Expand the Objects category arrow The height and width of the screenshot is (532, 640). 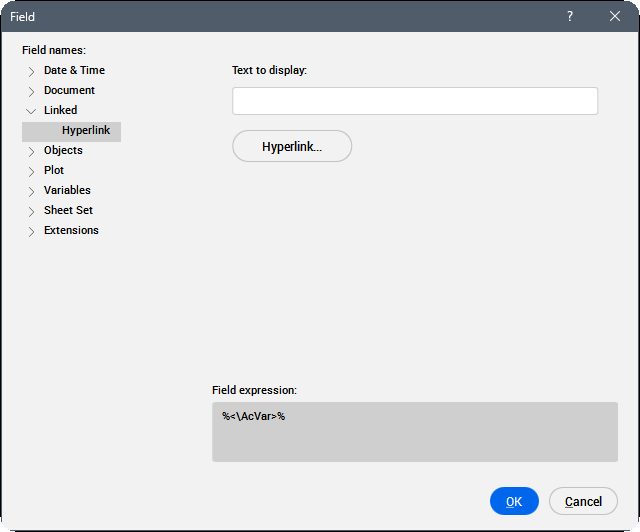pos(31,151)
